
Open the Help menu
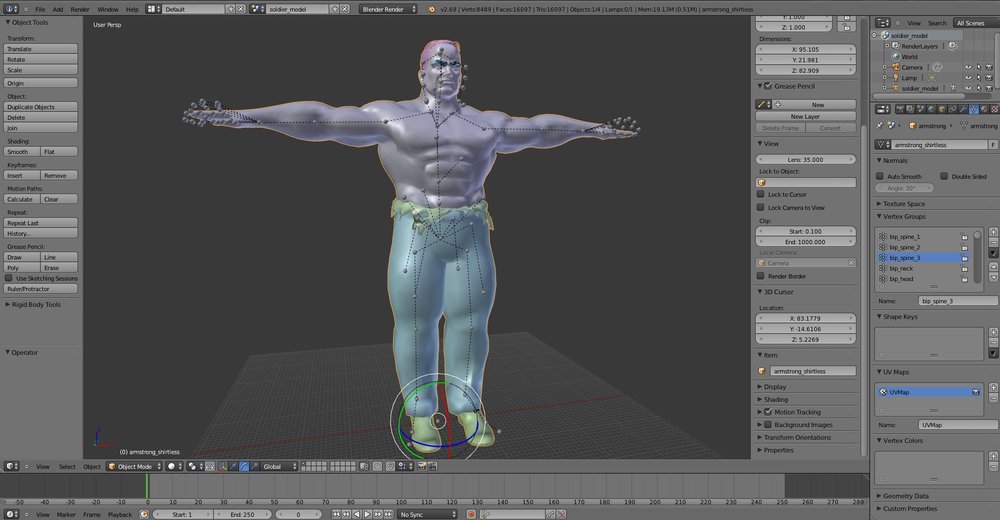point(132,10)
